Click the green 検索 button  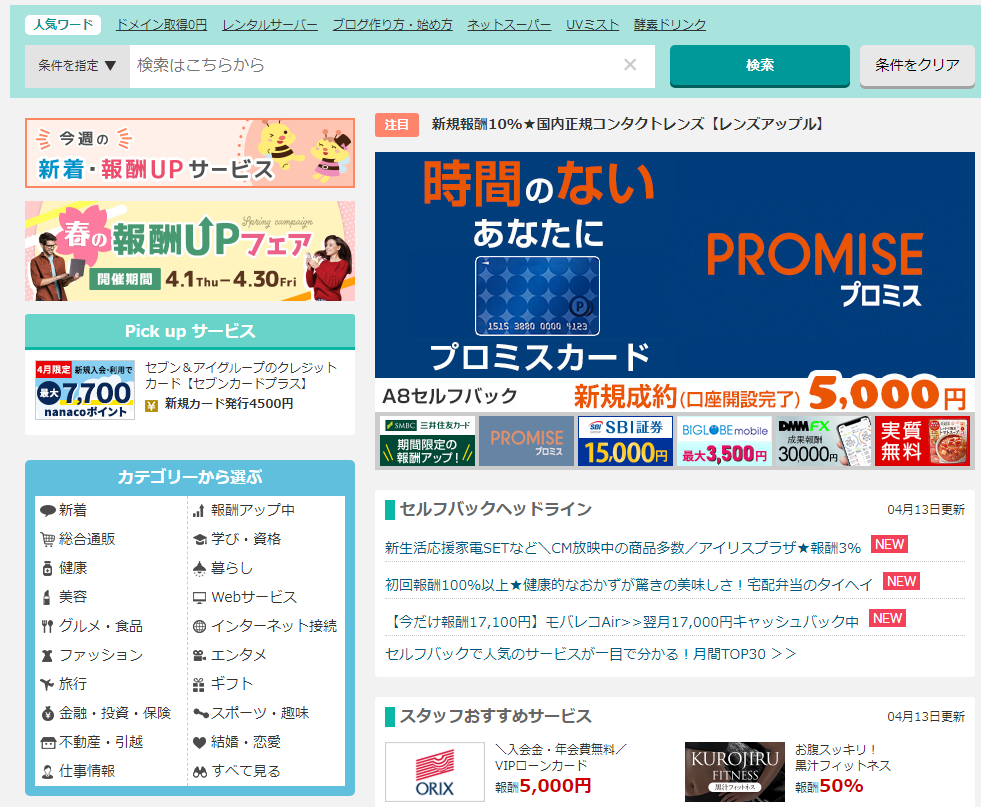(x=760, y=65)
